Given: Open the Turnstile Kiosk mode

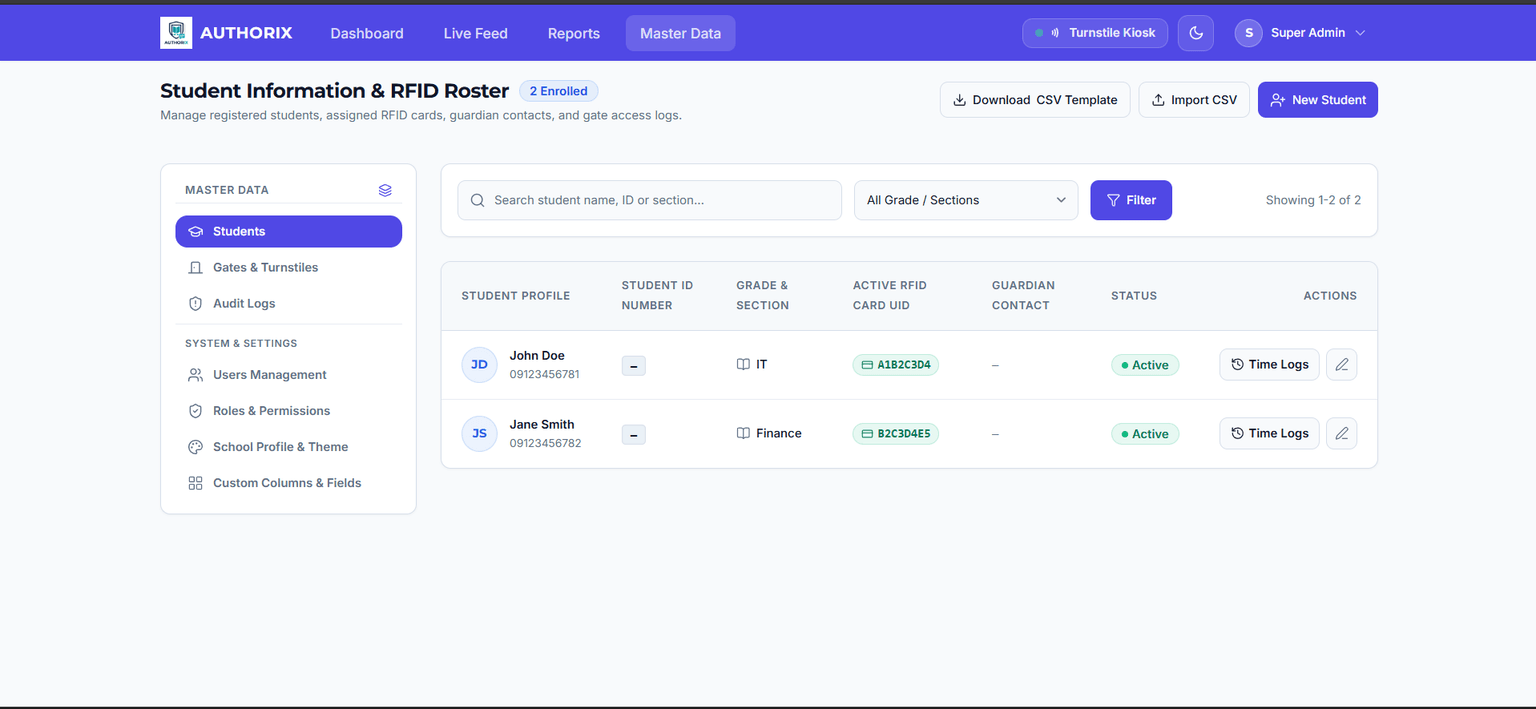Looking at the screenshot, I should pyautogui.click(x=1095, y=33).
